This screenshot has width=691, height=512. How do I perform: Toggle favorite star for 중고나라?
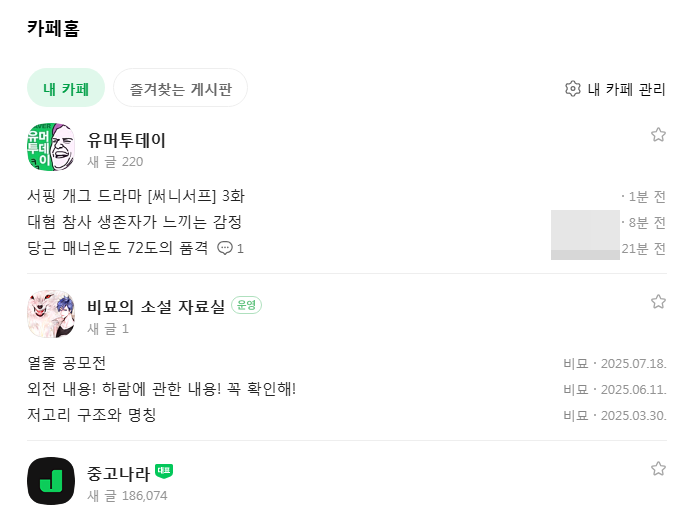[x=658, y=469]
